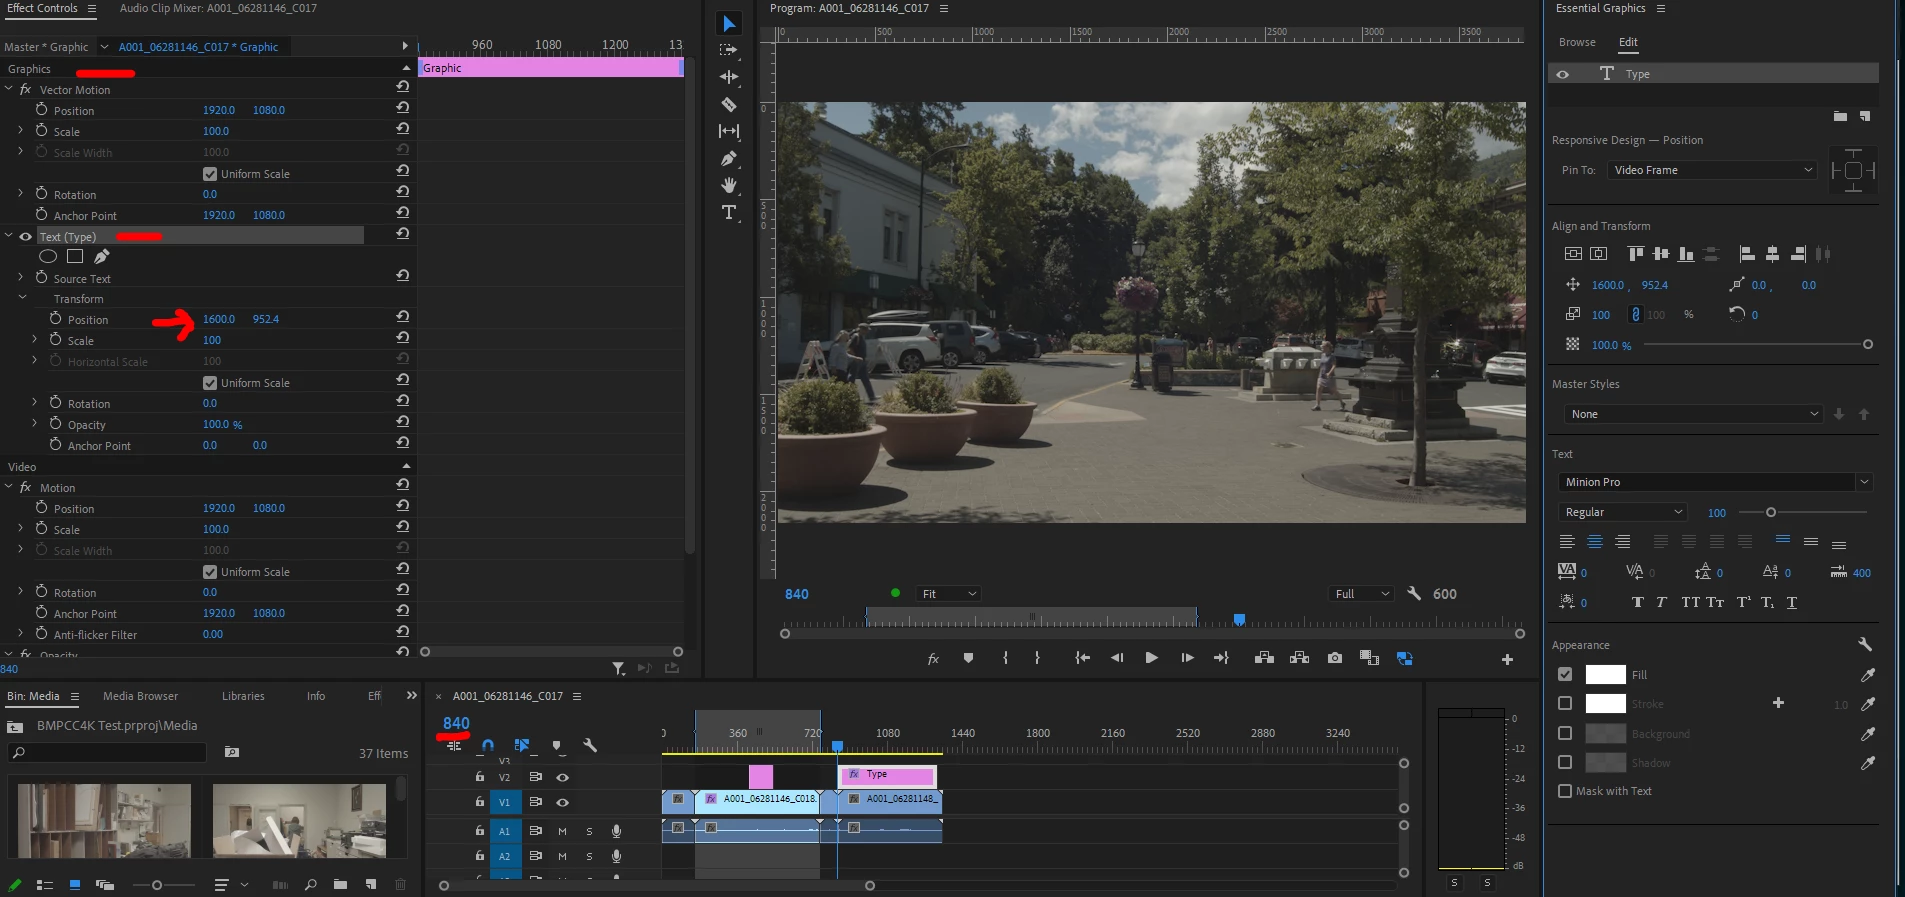Viewport: 1905px width, 897px height.
Task: Select the Type tool in toolbar
Action: (x=728, y=212)
